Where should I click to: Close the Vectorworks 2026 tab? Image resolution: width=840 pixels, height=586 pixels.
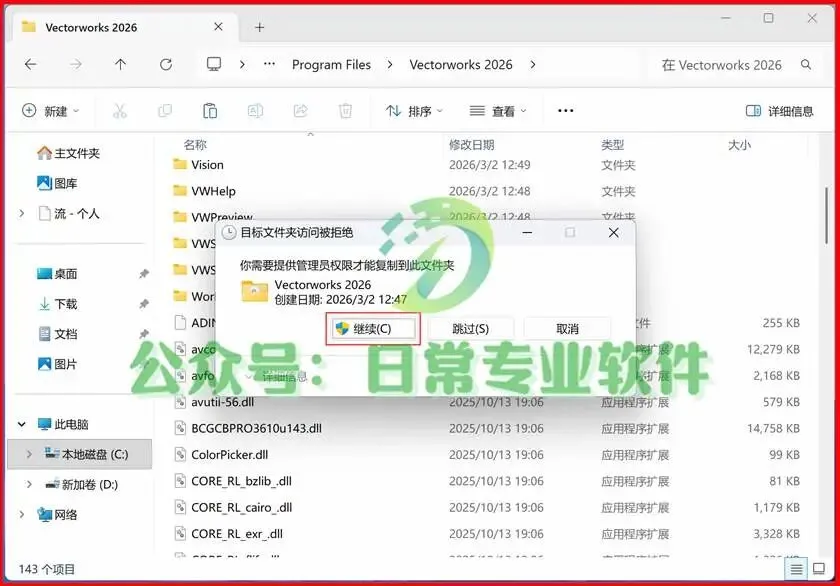click(x=218, y=27)
